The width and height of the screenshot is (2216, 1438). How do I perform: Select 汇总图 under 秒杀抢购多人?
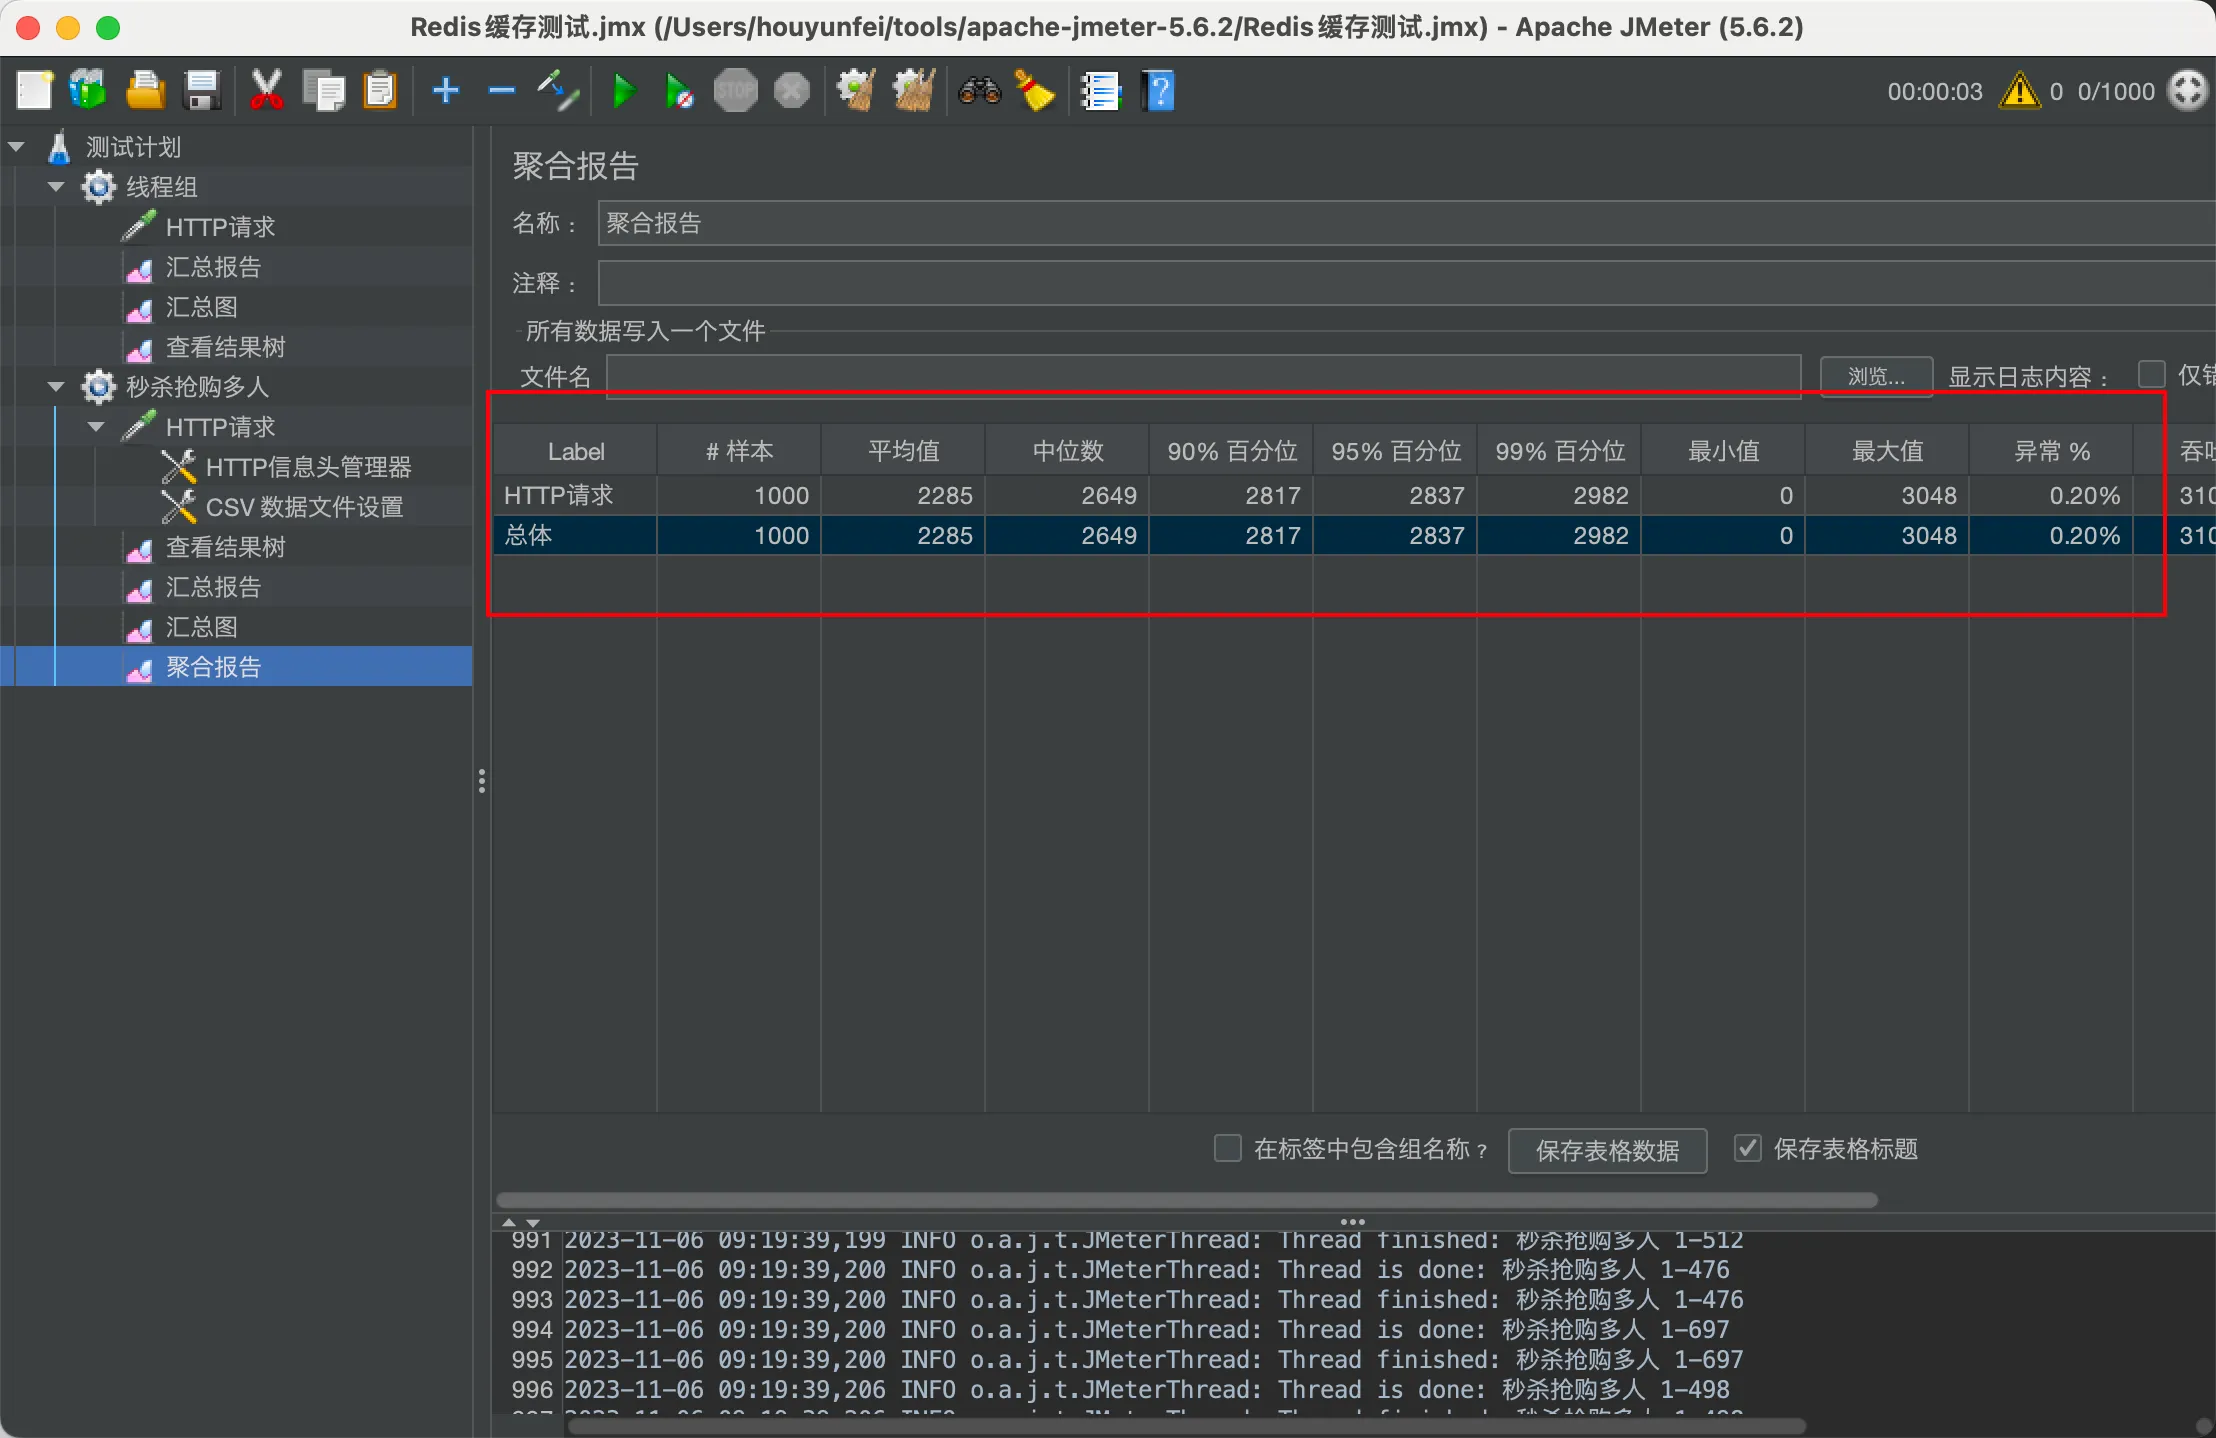pyautogui.click(x=201, y=627)
